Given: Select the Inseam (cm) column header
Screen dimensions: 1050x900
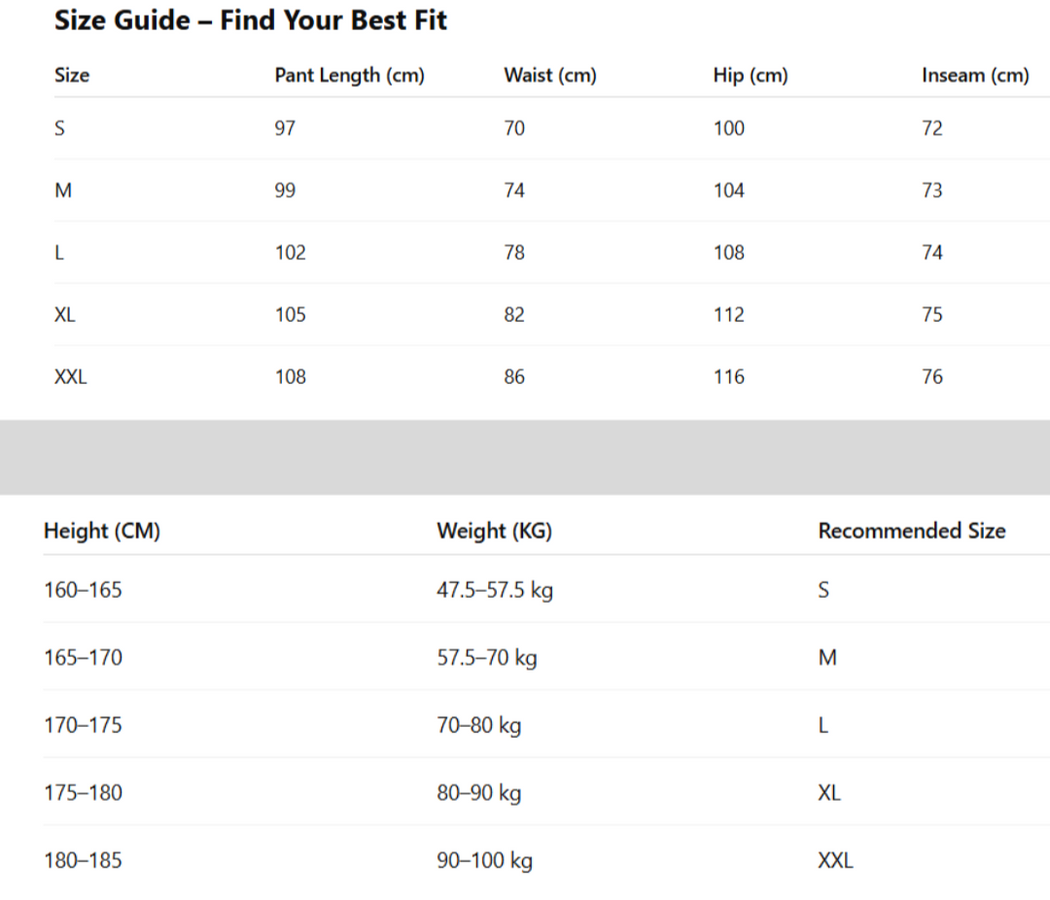Looking at the screenshot, I should click(975, 75).
